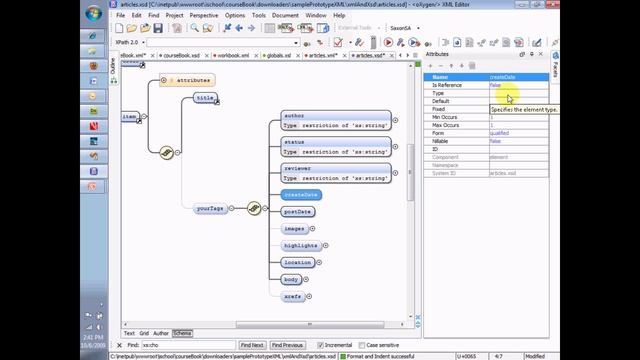Expand the highlights element node

325,246
